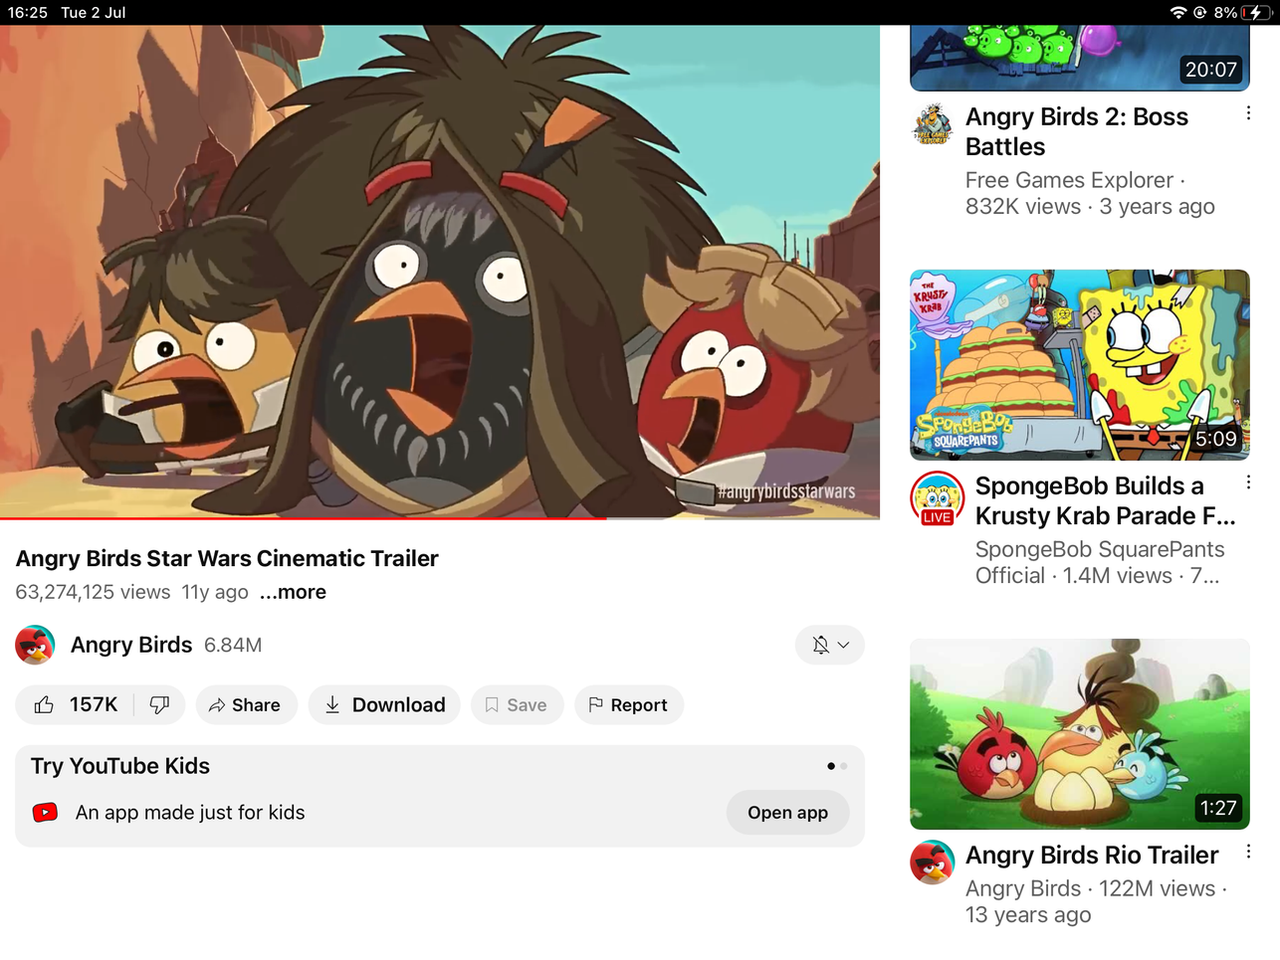Open notification bell dropdown for Angry Birds
1280x960 pixels.
(x=830, y=645)
